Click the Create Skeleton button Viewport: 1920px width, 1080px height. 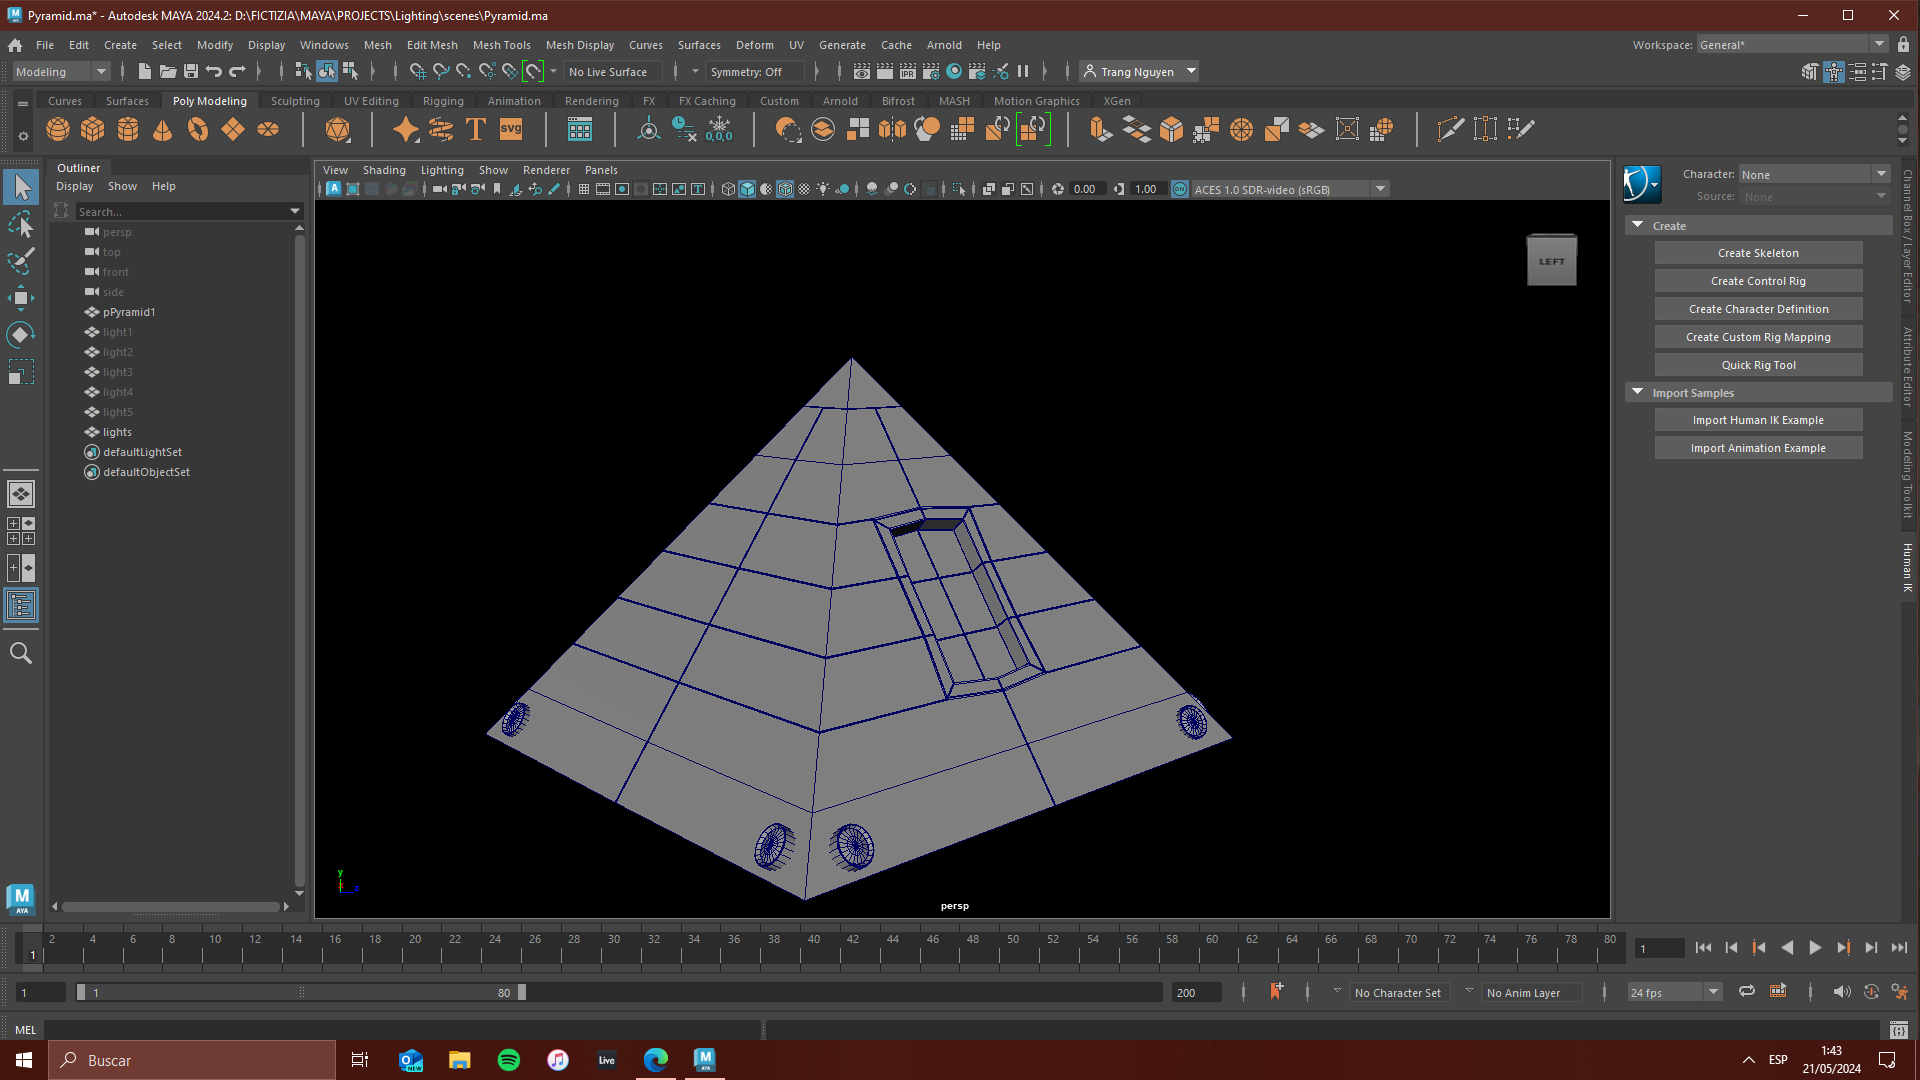1758,253
